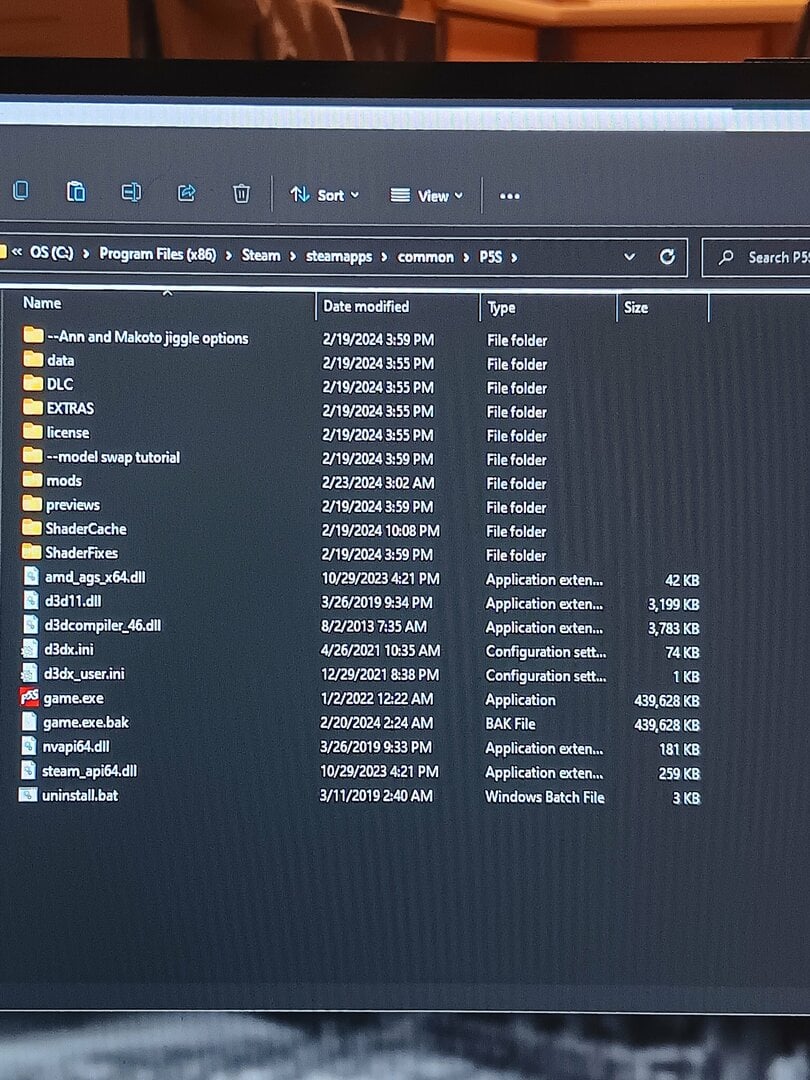Select the DLC folder icon
The height and width of the screenshot is (1080, 810).
coord(33,383)
